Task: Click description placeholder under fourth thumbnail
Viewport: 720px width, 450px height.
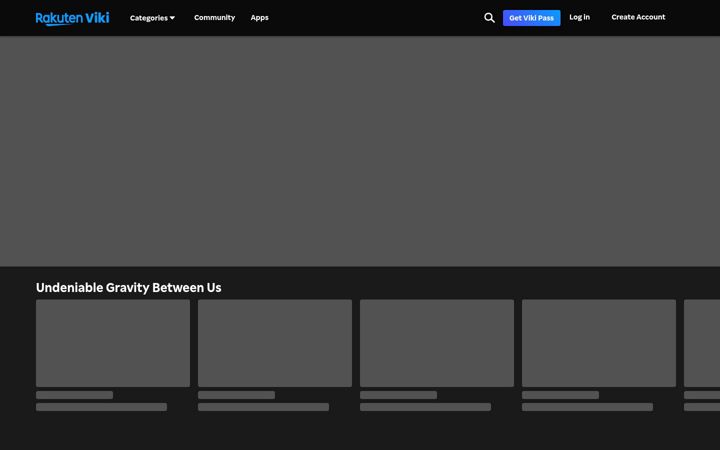Action: pyautogui.click(x=587, y=407)
